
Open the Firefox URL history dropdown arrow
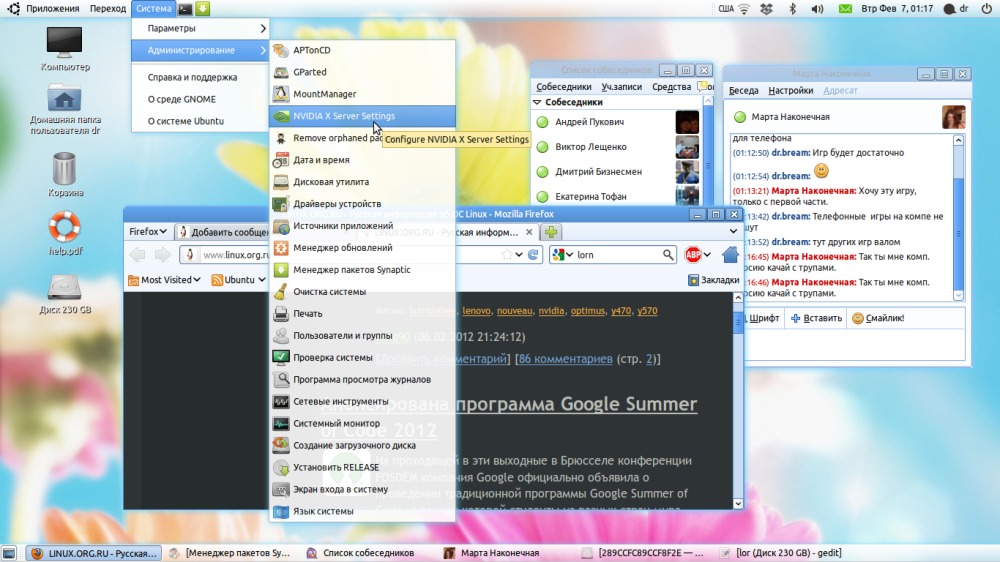coord(519,255)
